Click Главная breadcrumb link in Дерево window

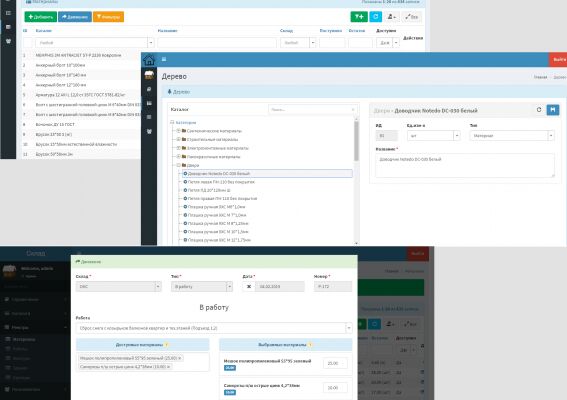(x=540, y=77)
